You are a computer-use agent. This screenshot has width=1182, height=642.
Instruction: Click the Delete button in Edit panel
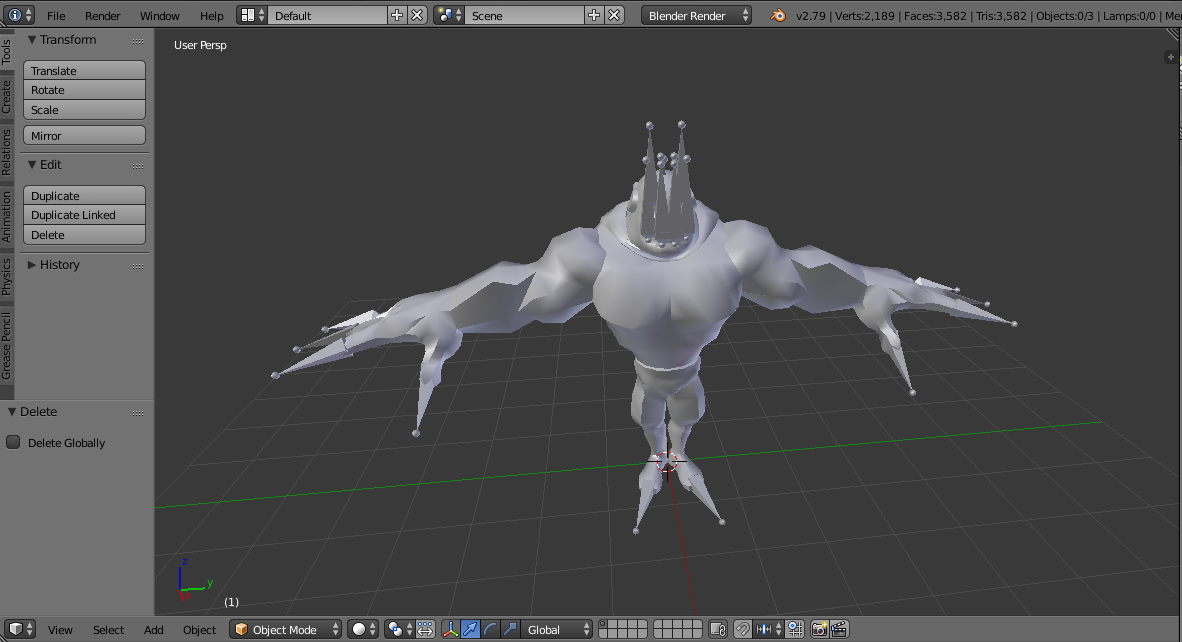(84, 234)
